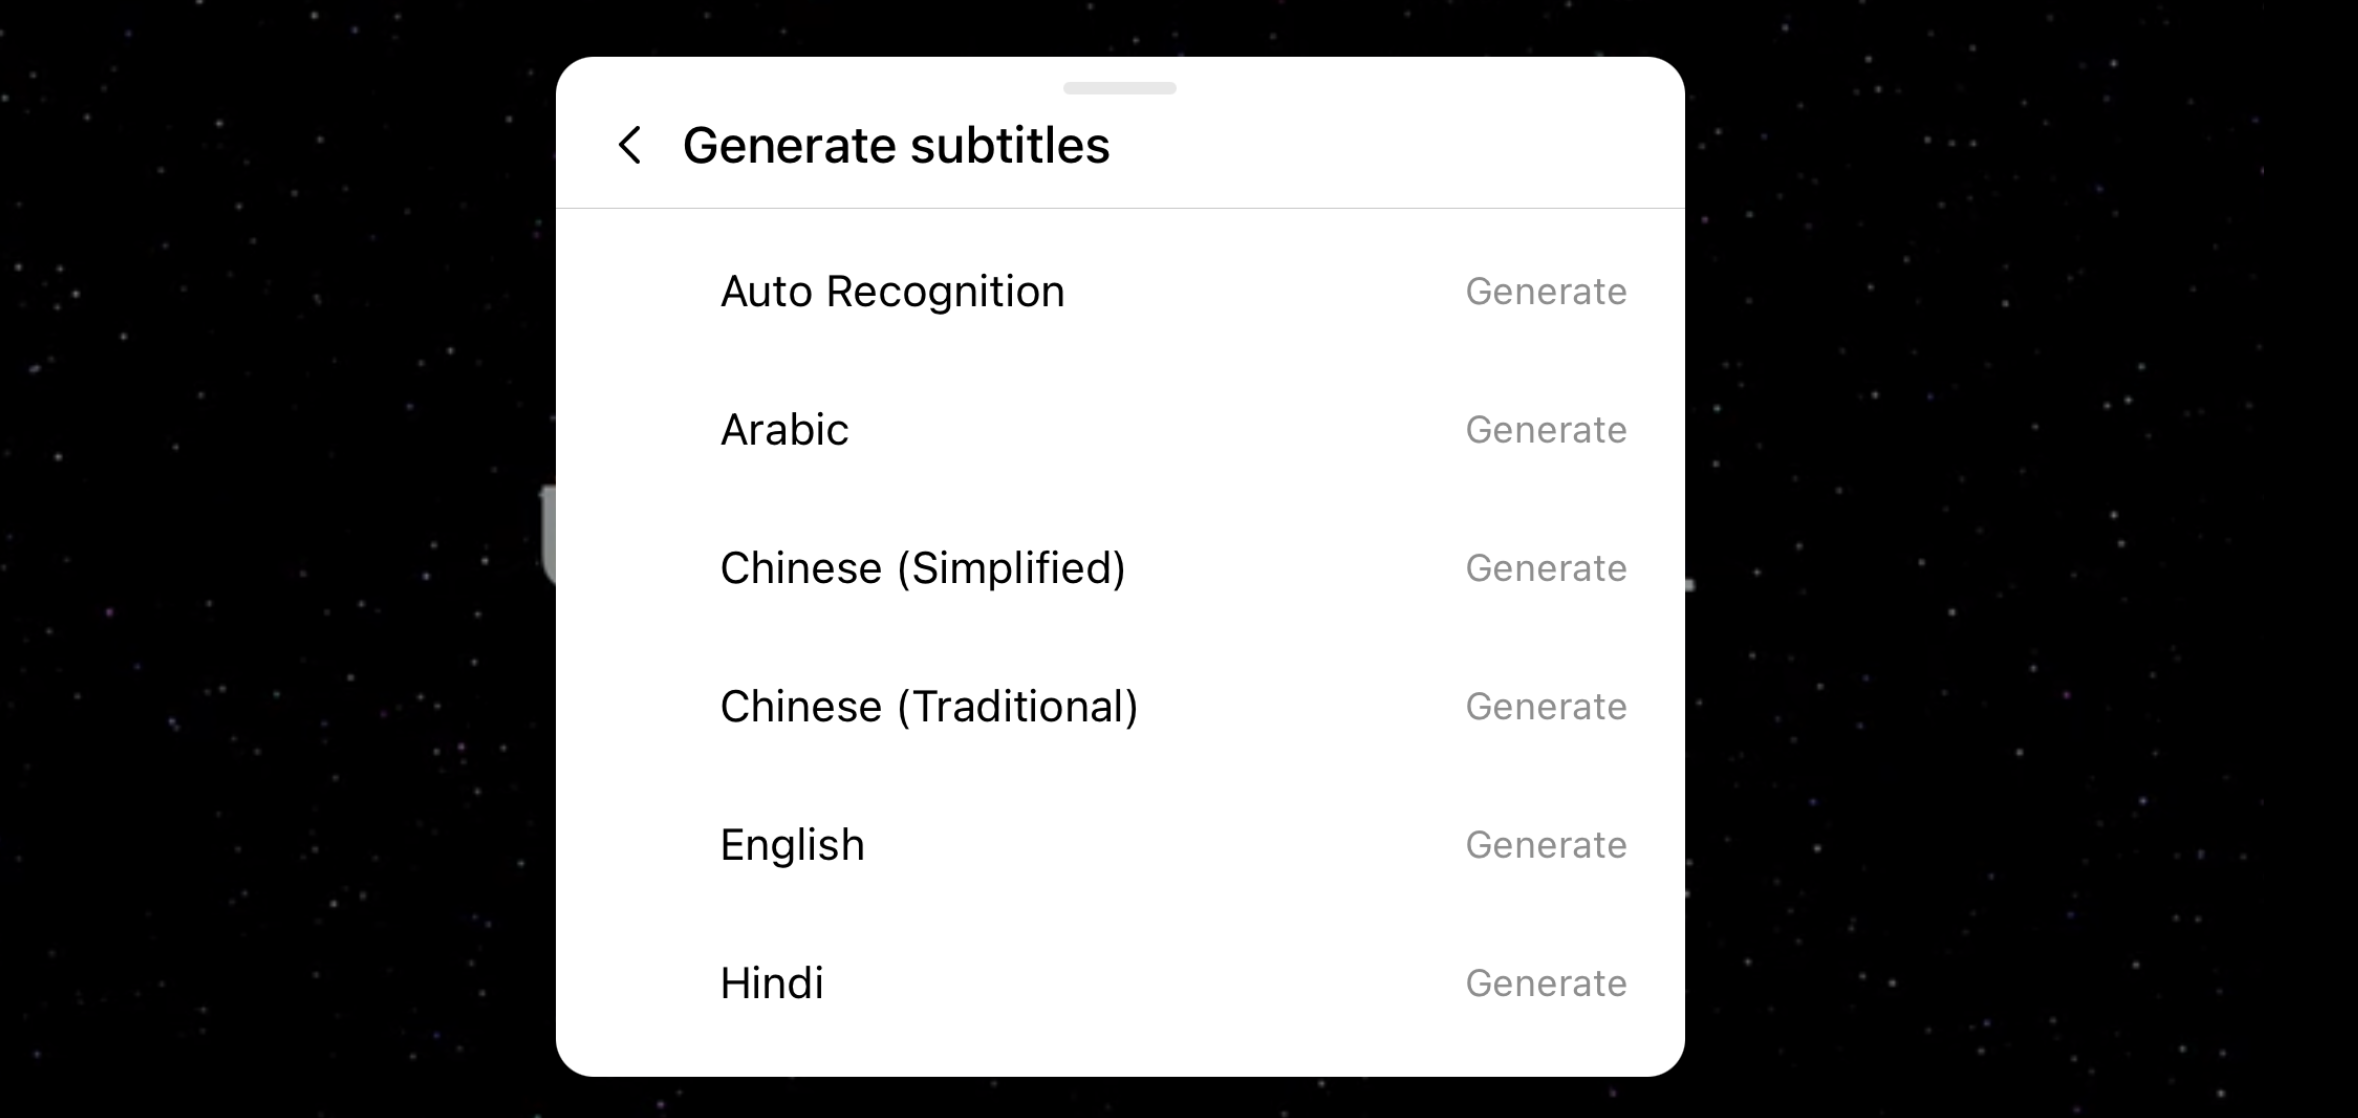
Task: Scroll down to see more language options
Action: tap(1120, 752)
